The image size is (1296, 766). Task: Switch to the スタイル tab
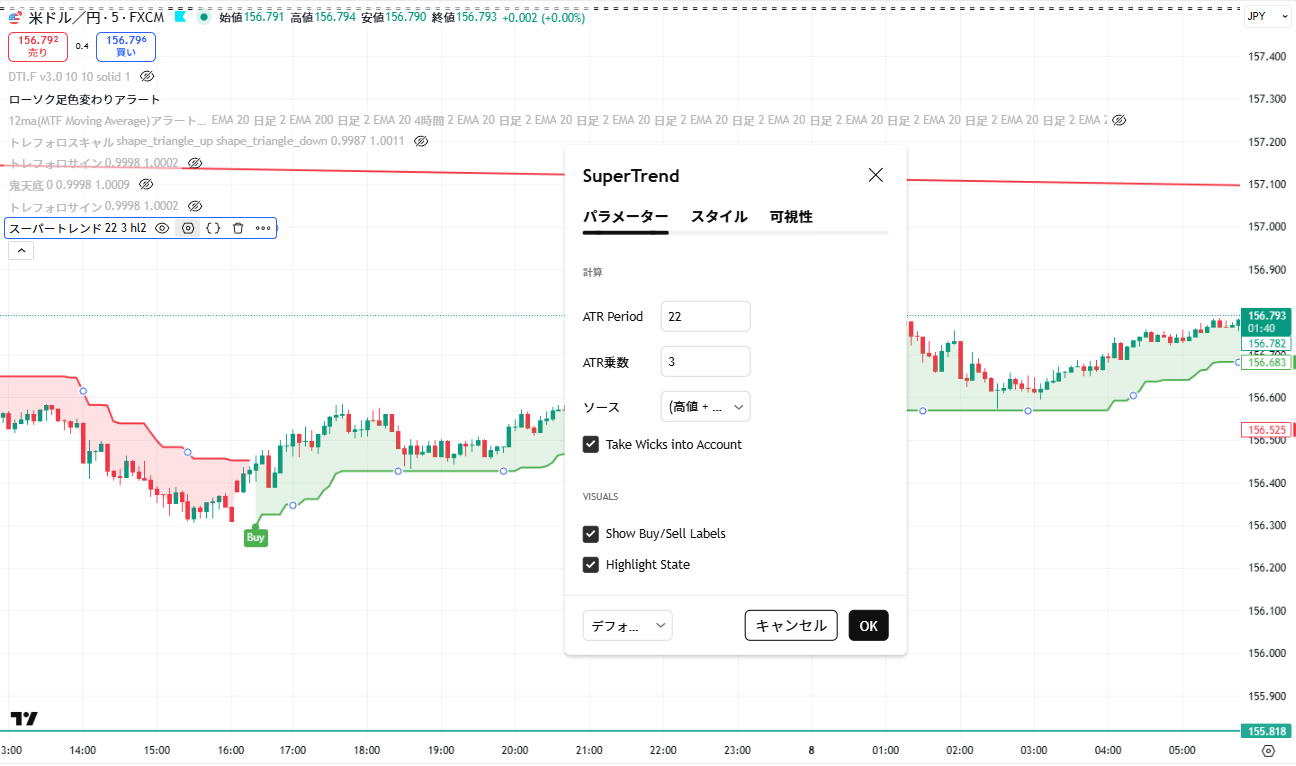719,216
